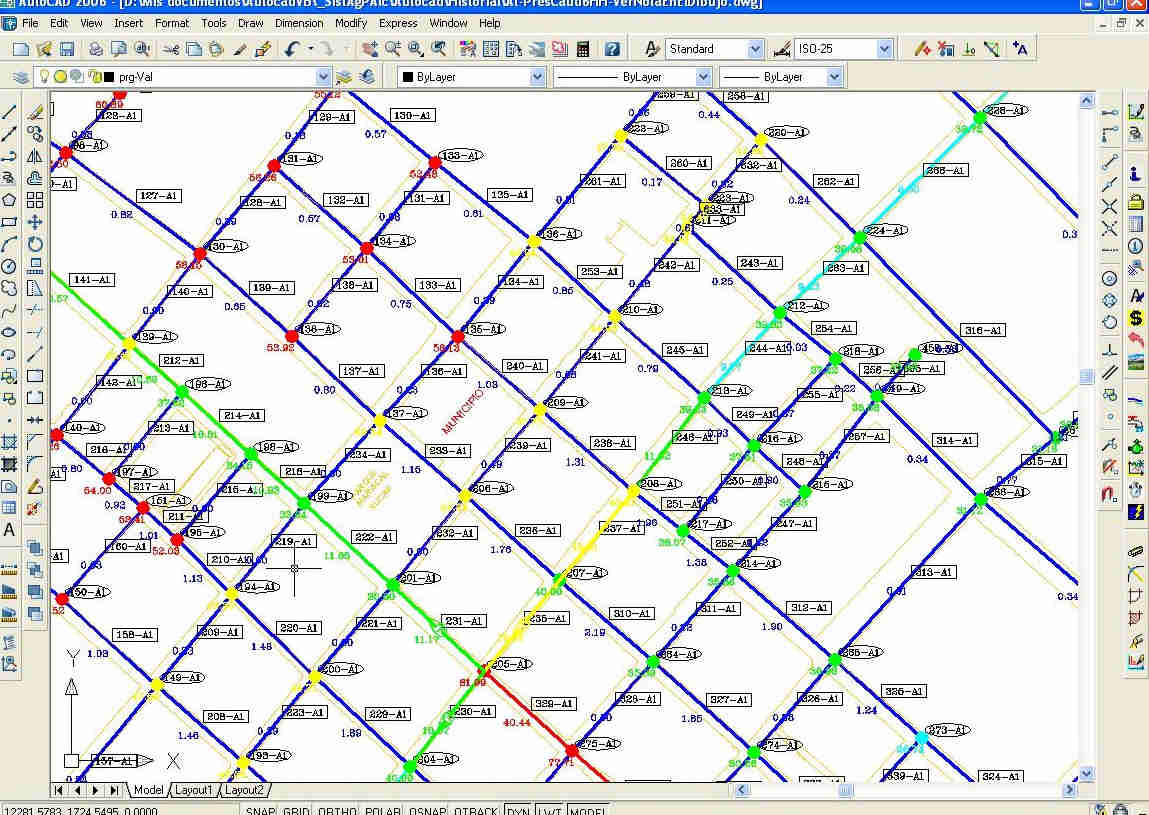Open the Dimension menu
The width and height of the screenshot is (1149, 815).
point(299,23)
